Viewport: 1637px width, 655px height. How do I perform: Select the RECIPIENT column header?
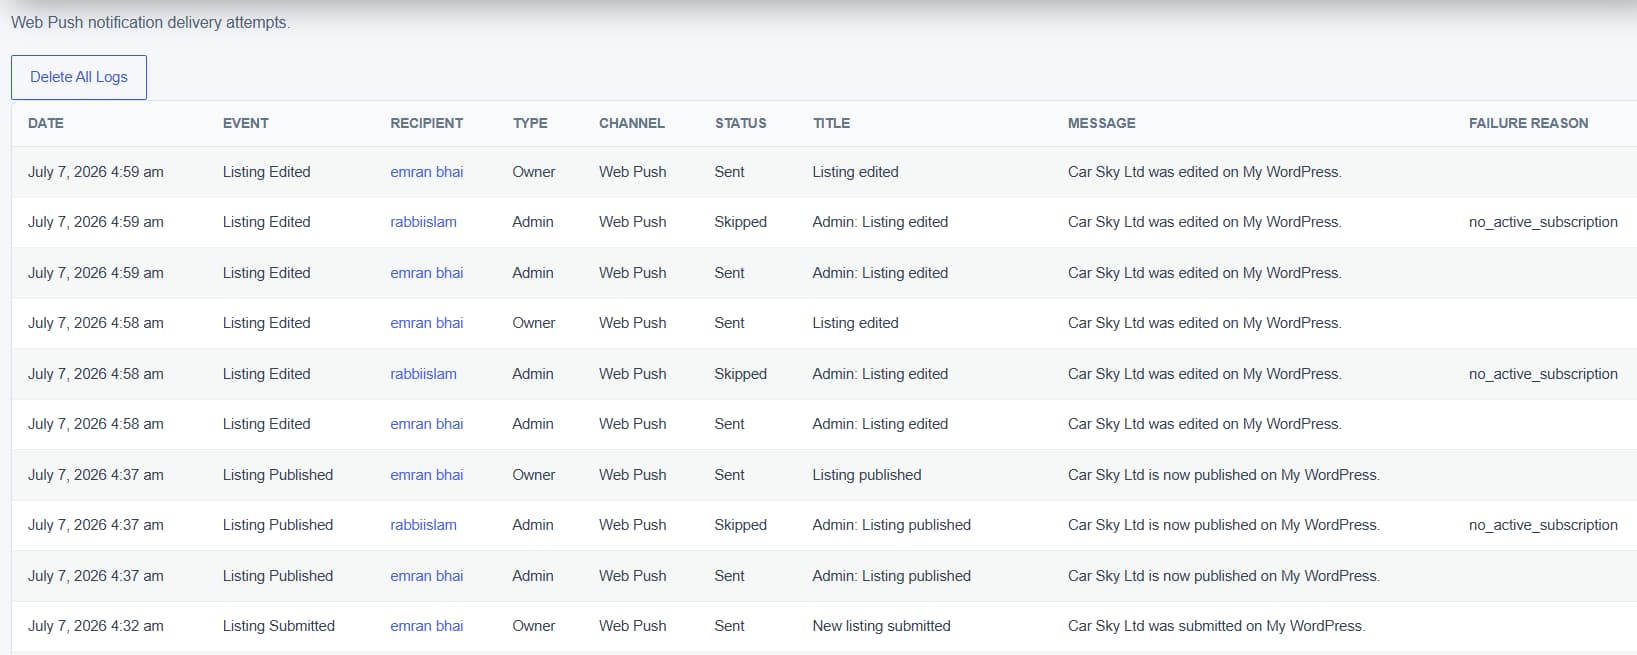(427, 123)
